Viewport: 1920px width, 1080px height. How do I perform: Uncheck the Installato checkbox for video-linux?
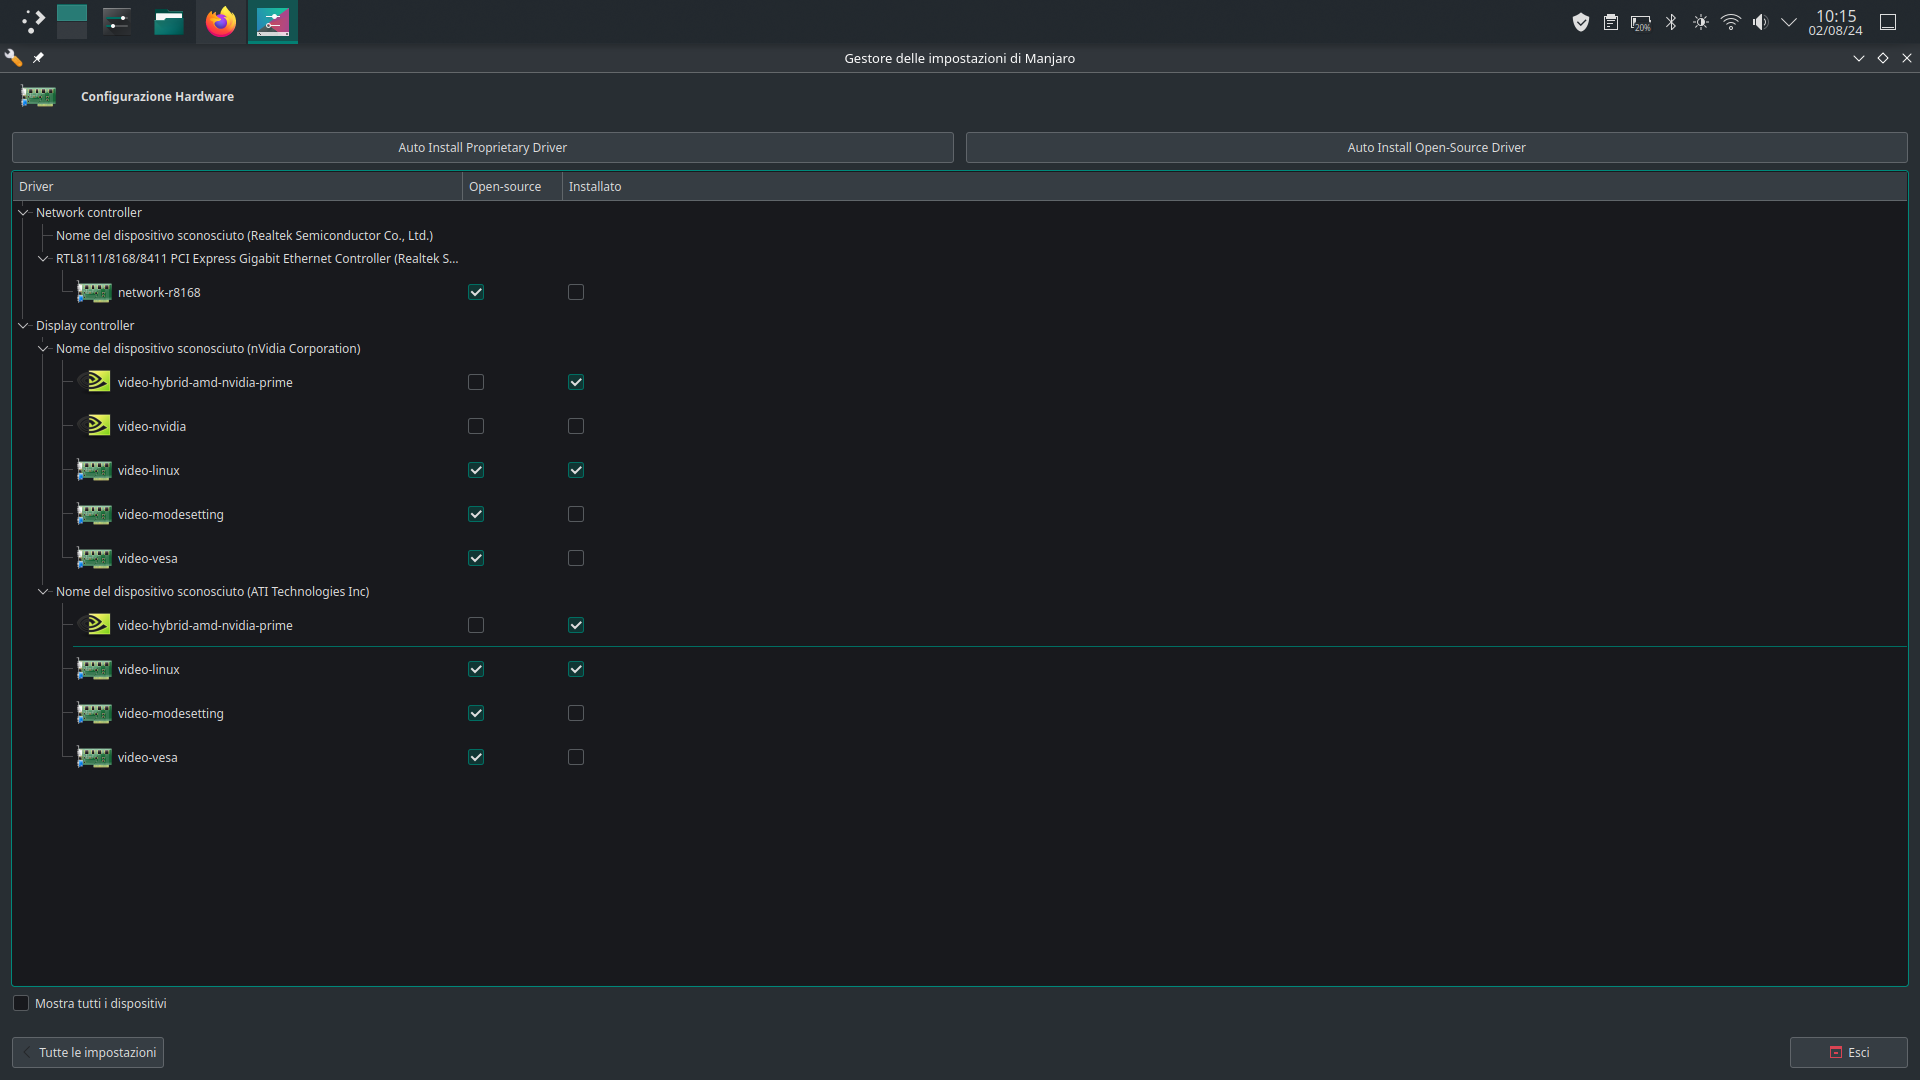click(x=576, y=470)
